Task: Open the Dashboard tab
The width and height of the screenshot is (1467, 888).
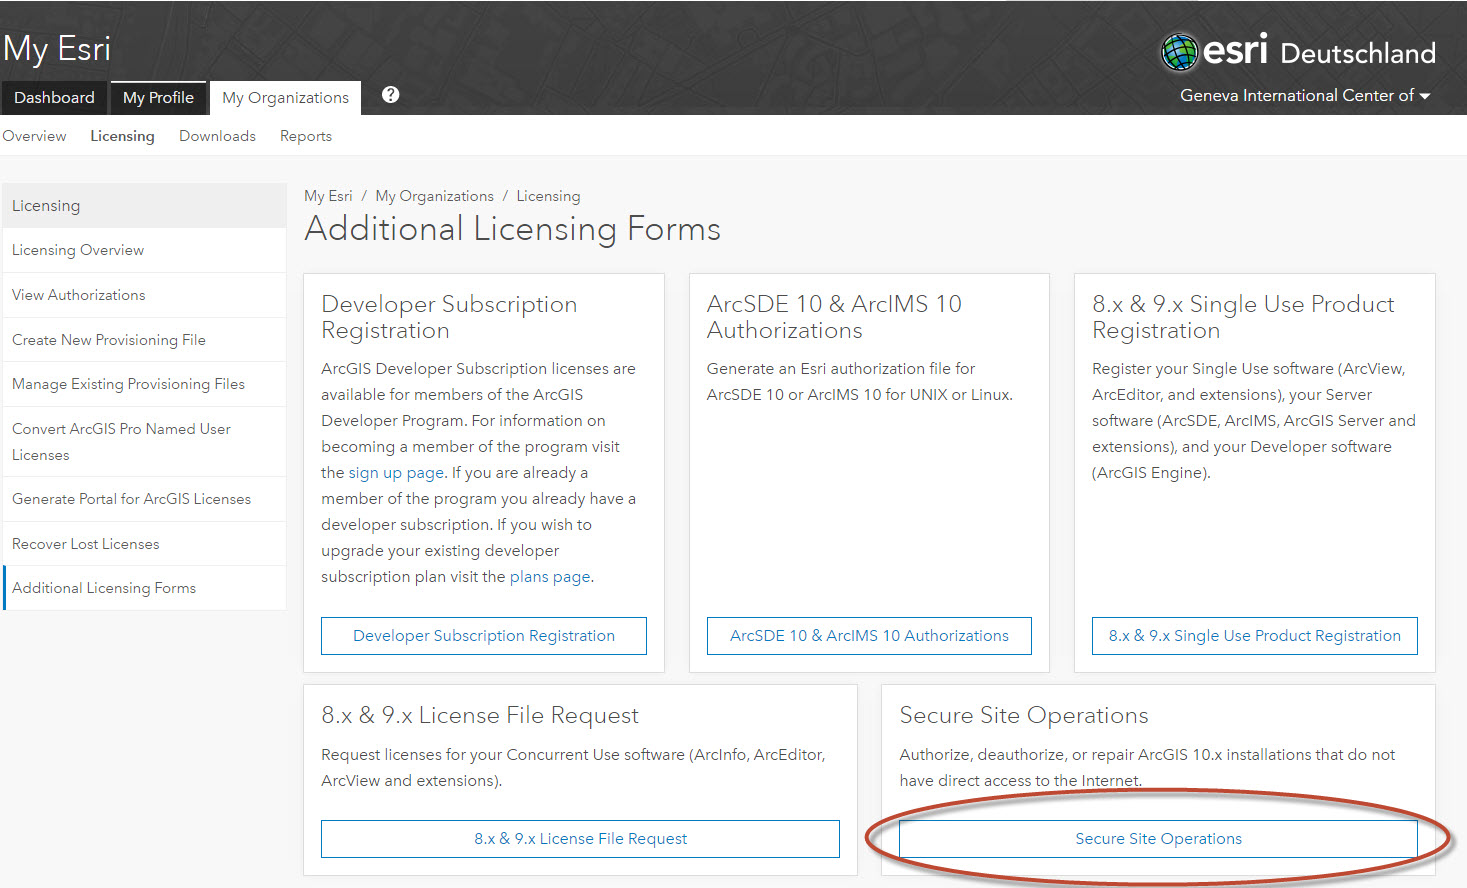Action: pyautogui.click(x=54, y=97)
